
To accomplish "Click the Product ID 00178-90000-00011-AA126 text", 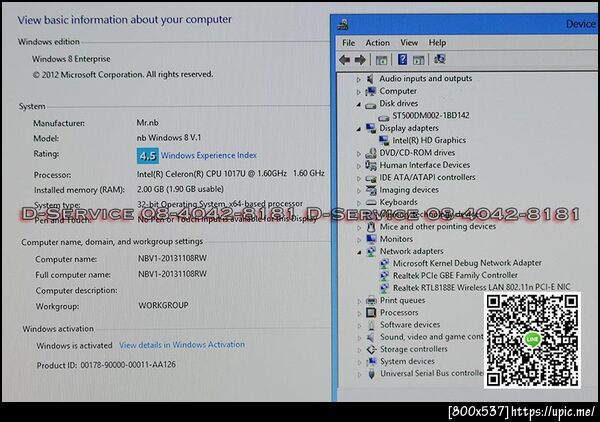I will click(106, 365).
